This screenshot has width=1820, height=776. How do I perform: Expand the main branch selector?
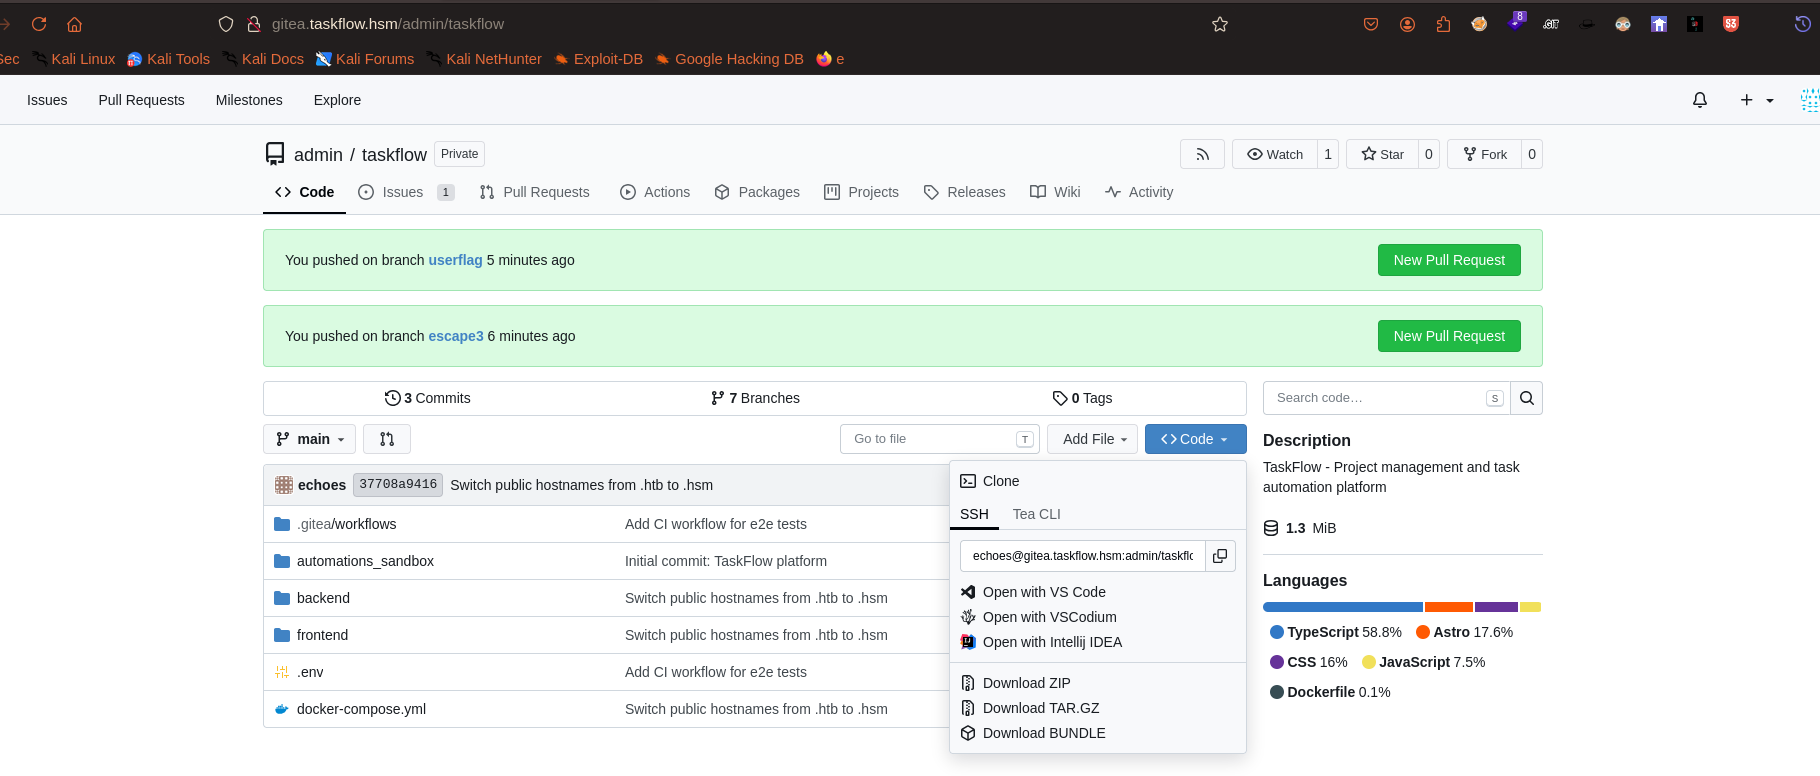click(x=310, y=439)
